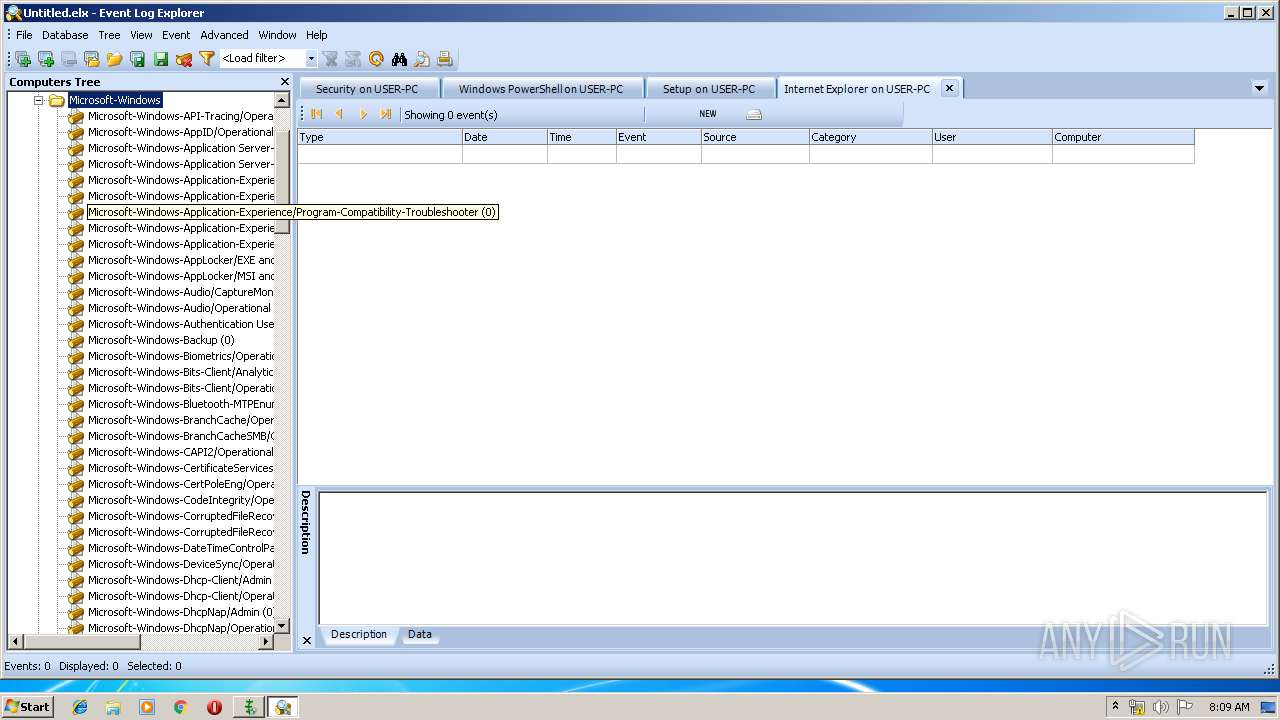This screenshot has width=1280, height=720.
Task: Sort events by the Time column
Action: tap(581, 137)
